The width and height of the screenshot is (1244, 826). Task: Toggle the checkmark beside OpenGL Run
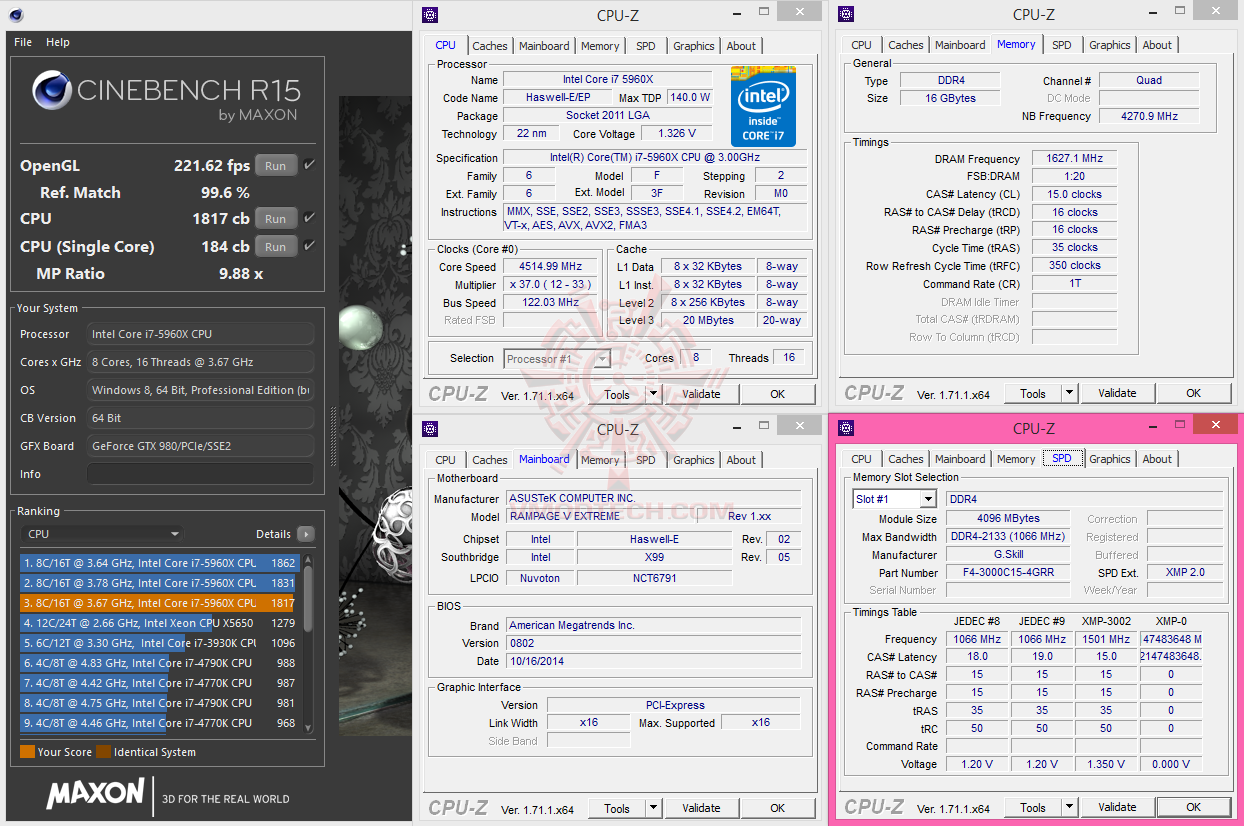pos(309,165)
